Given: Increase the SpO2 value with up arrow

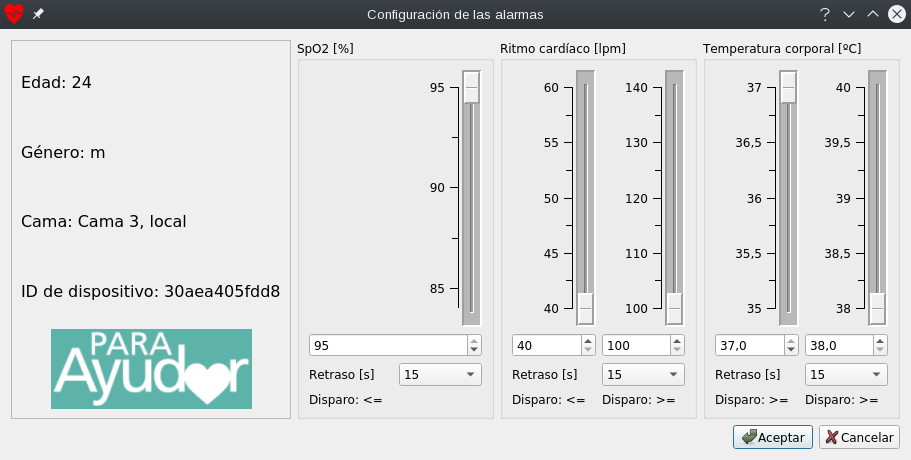Looking at the screenshot, I should pyautogui.click(x=473, y=340).
